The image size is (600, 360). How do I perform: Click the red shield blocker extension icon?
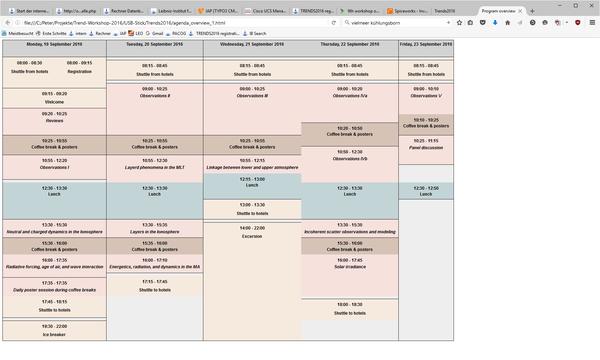(x=577, y=23)
